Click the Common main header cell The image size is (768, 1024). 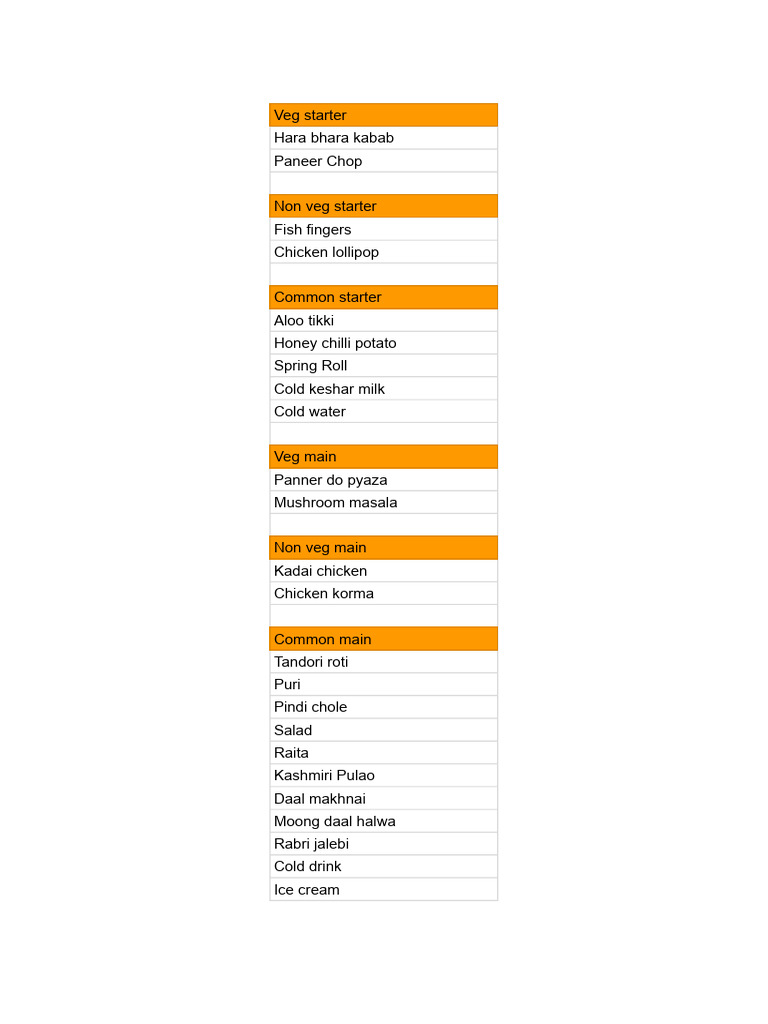(x=383, y=639)
